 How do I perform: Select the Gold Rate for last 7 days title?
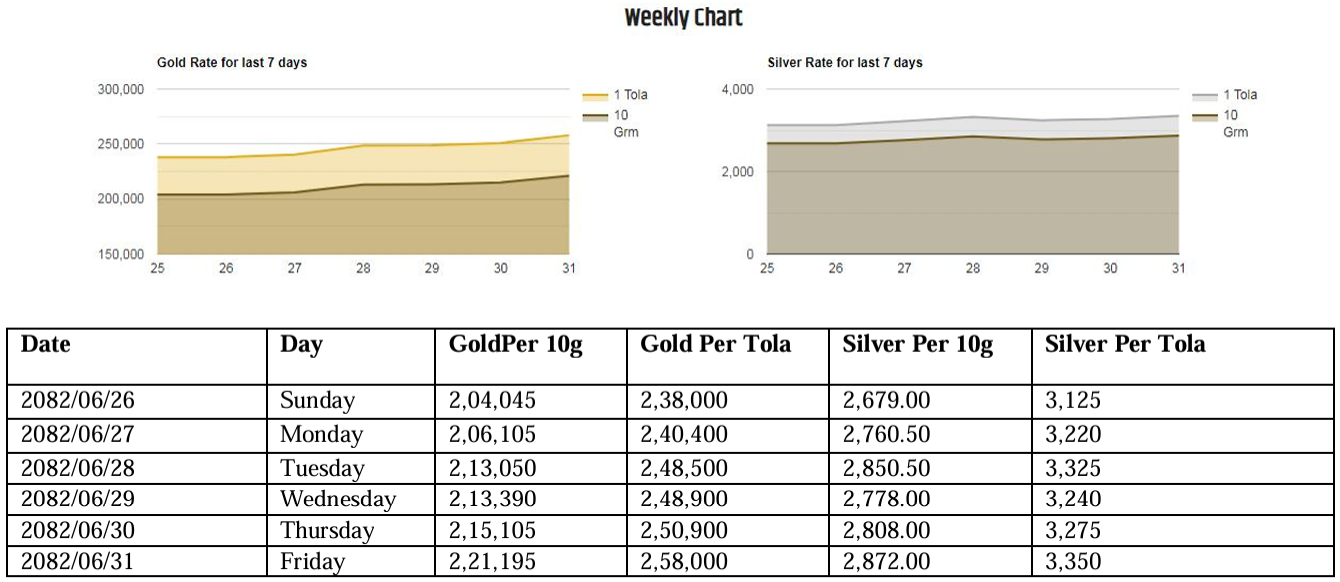coord(232,63)
